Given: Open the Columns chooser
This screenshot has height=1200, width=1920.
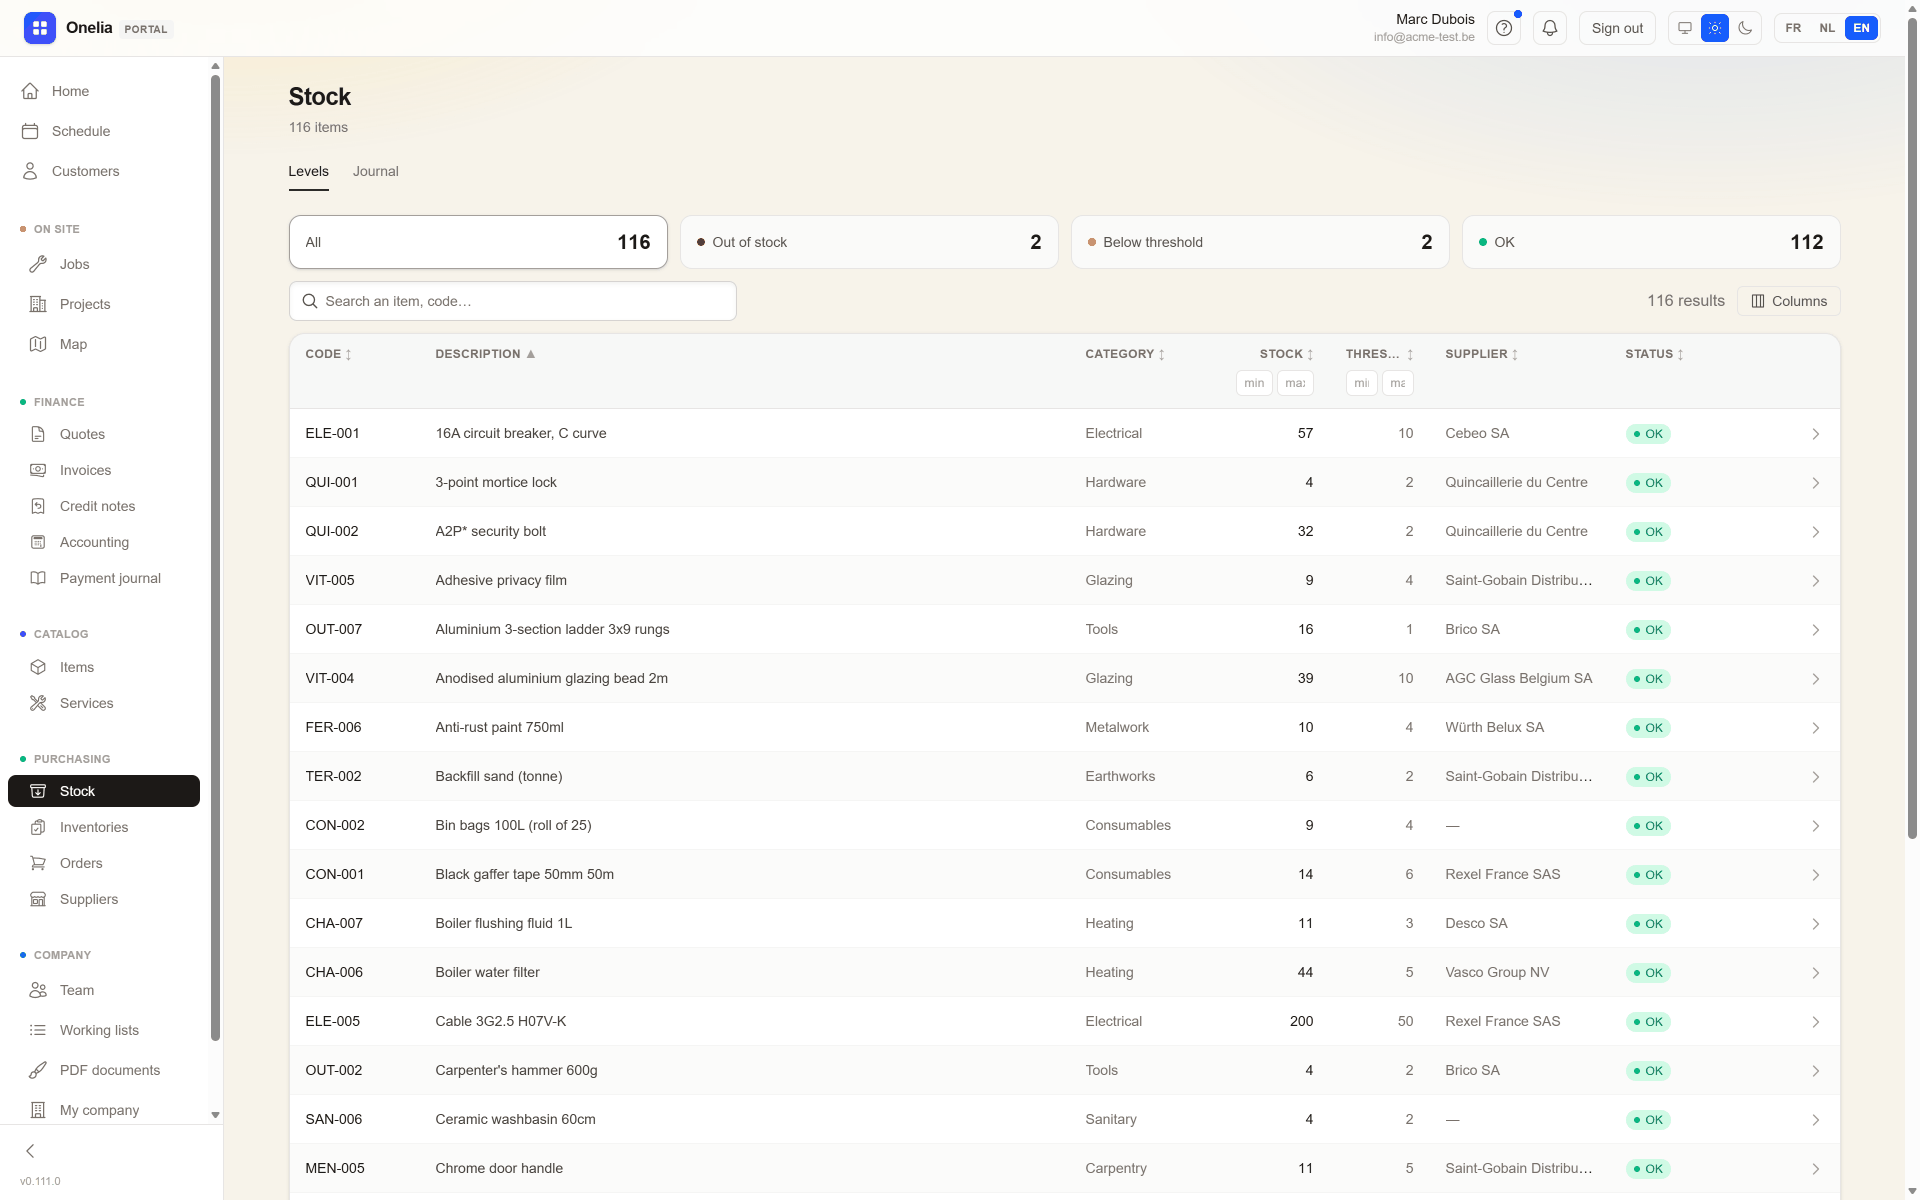Looking at the screenshot, I should coord(1789,301).
